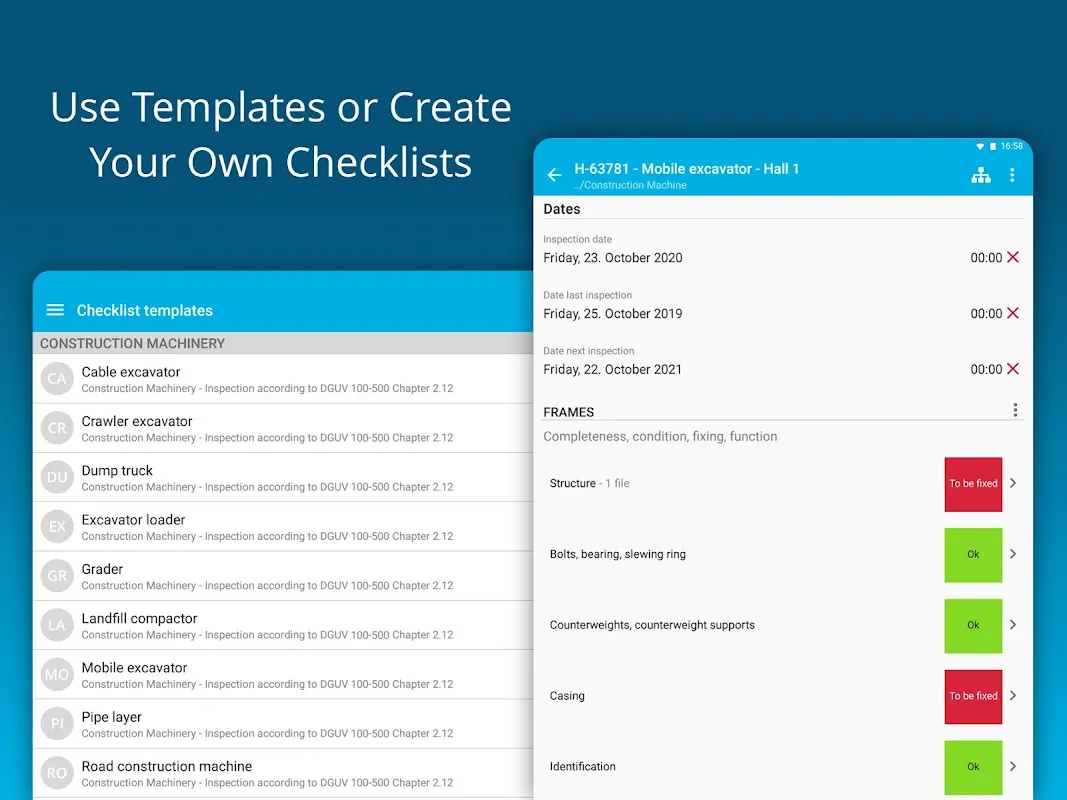Expand the Structure row chevron

pyautogui.click(x=1013, y=484)
